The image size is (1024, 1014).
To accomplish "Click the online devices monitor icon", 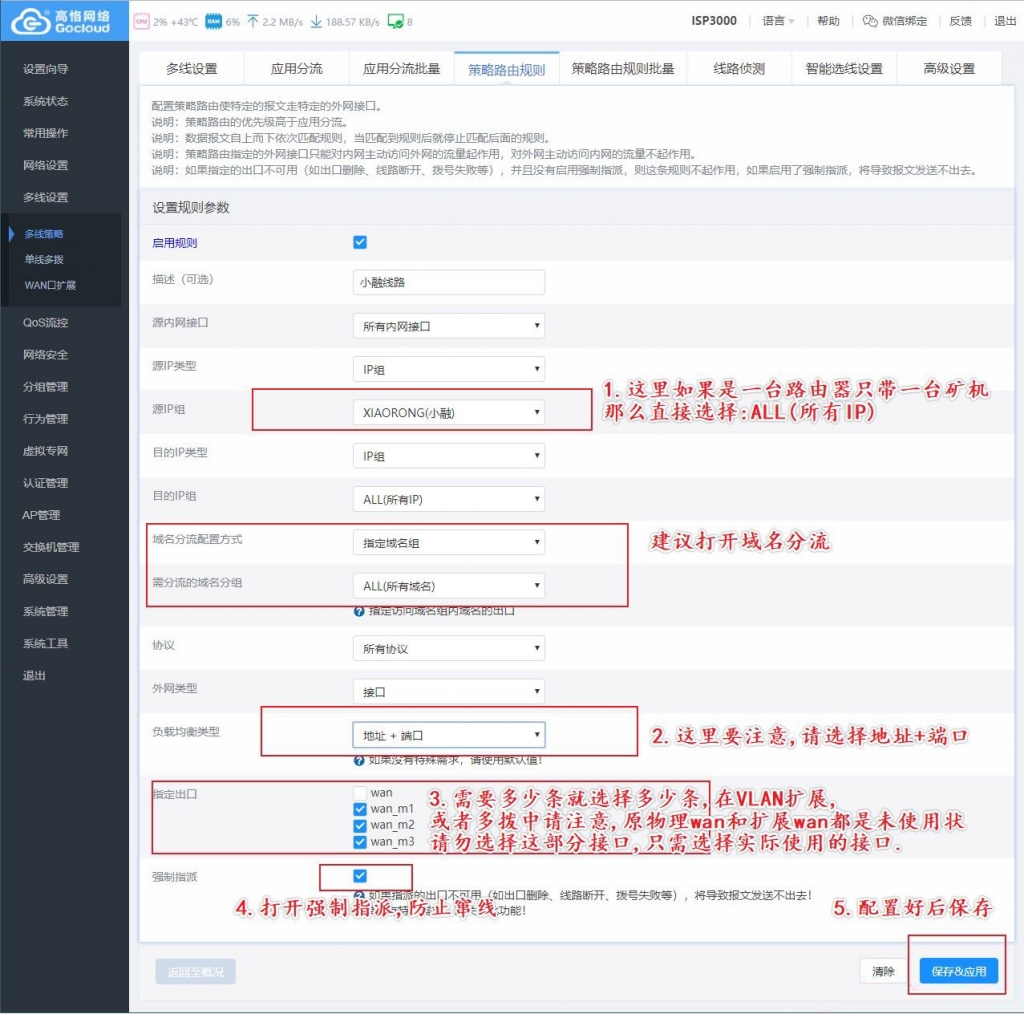I will click(x=394, y=21).
